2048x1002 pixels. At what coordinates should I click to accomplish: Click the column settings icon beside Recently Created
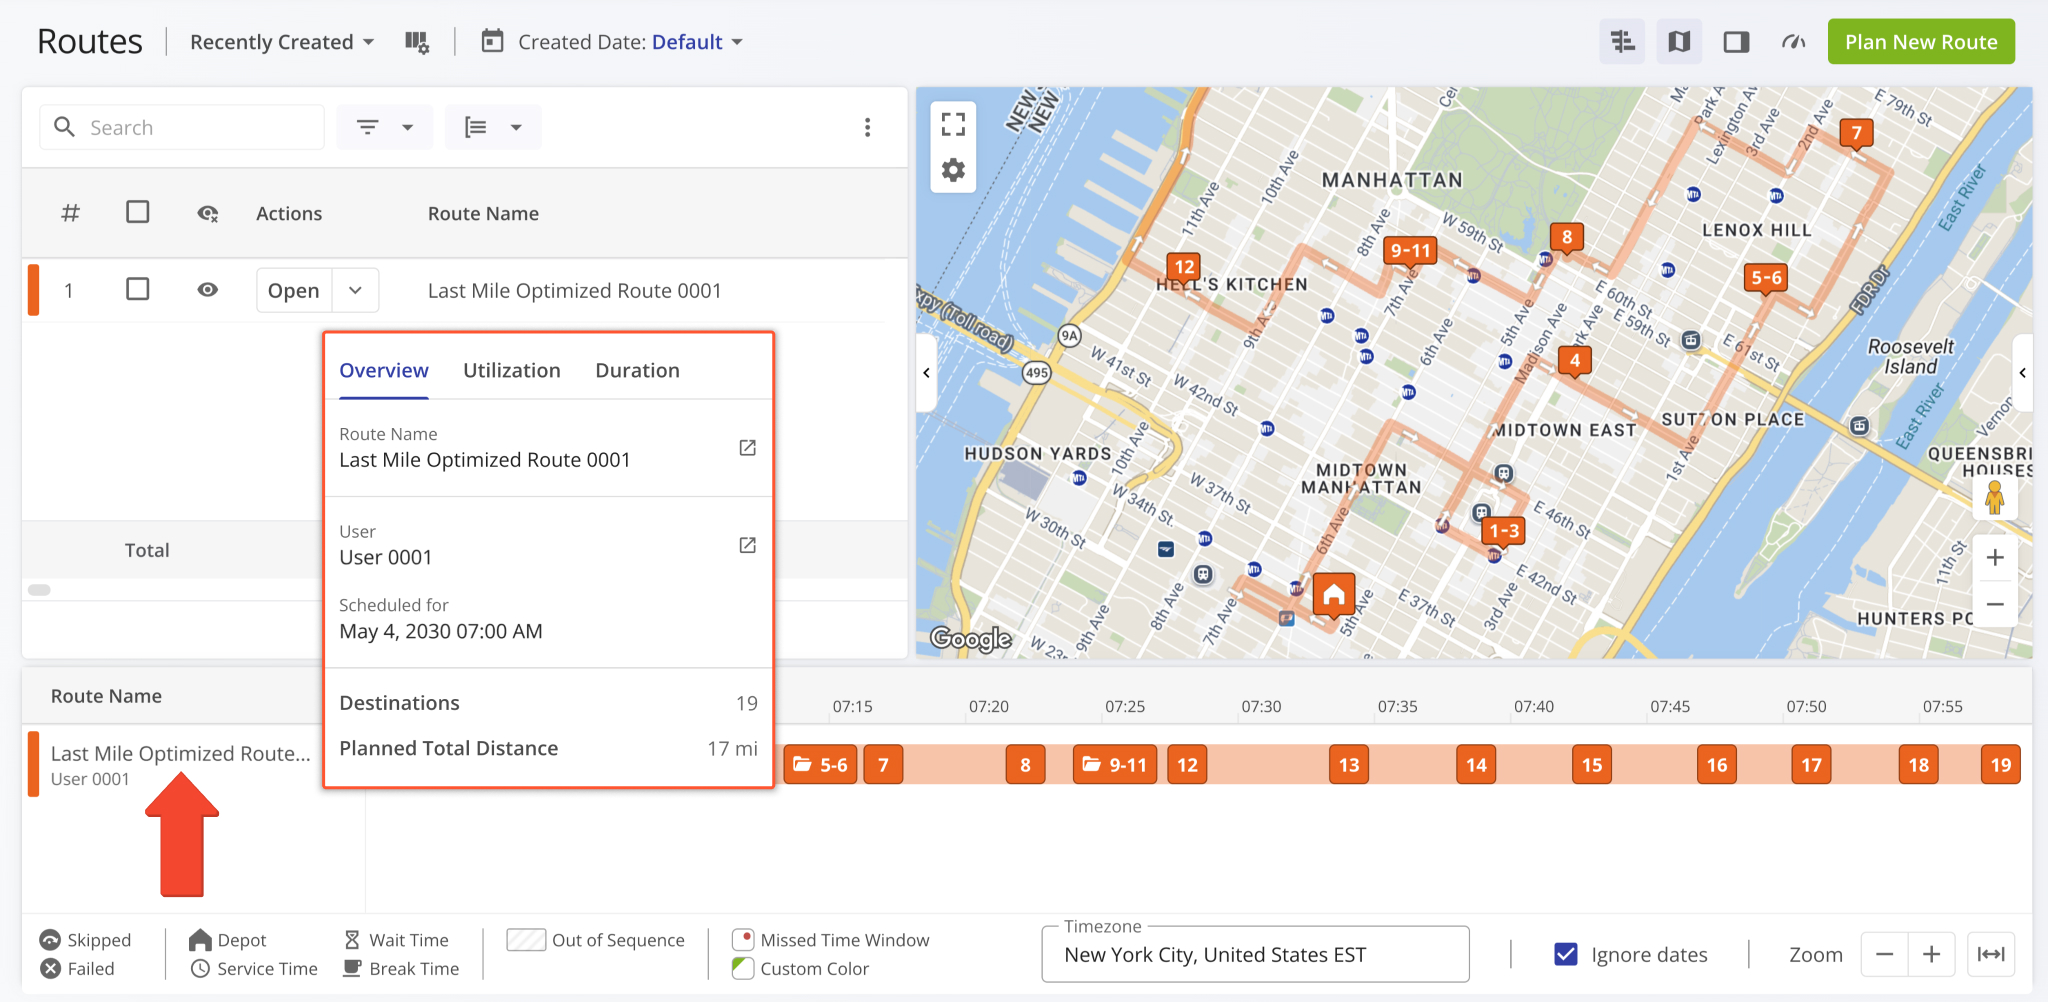click(x=417, y=41)
